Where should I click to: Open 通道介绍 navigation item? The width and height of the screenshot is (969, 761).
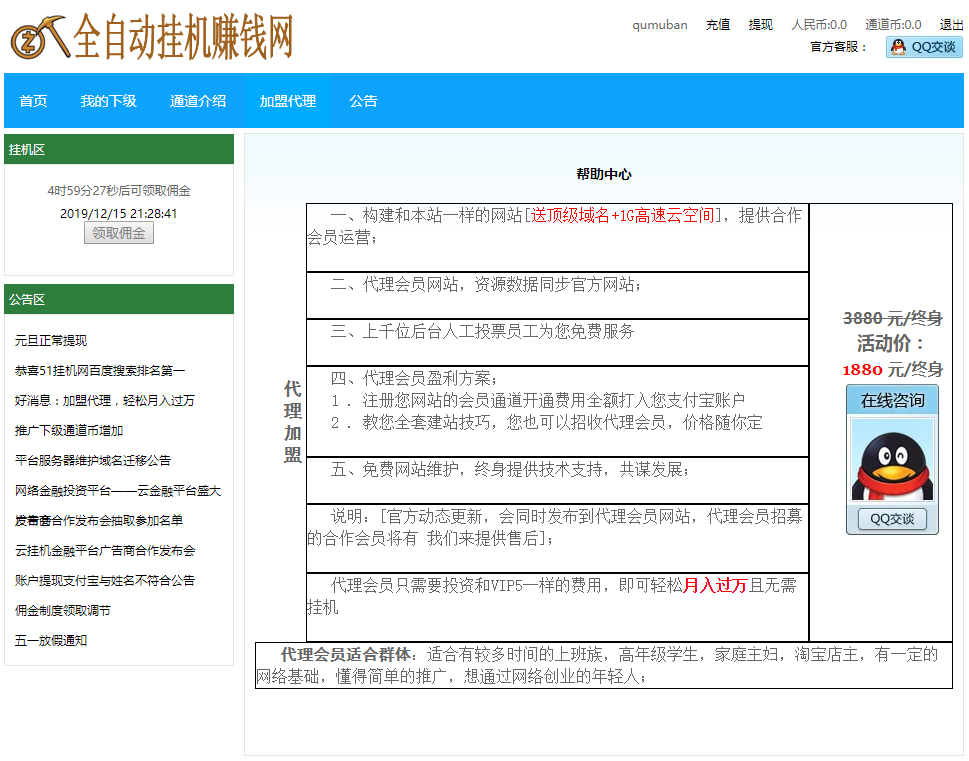tap(198, 101)
